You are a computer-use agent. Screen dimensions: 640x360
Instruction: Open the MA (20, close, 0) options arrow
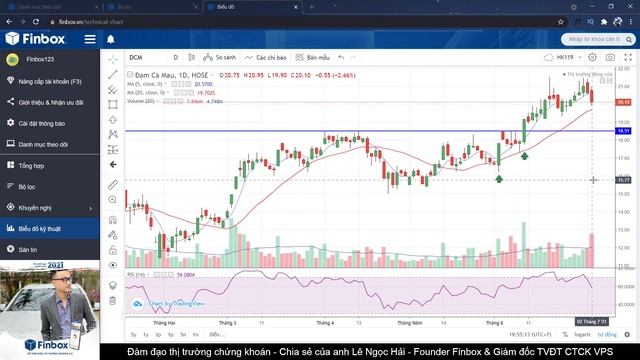[169, 93]
